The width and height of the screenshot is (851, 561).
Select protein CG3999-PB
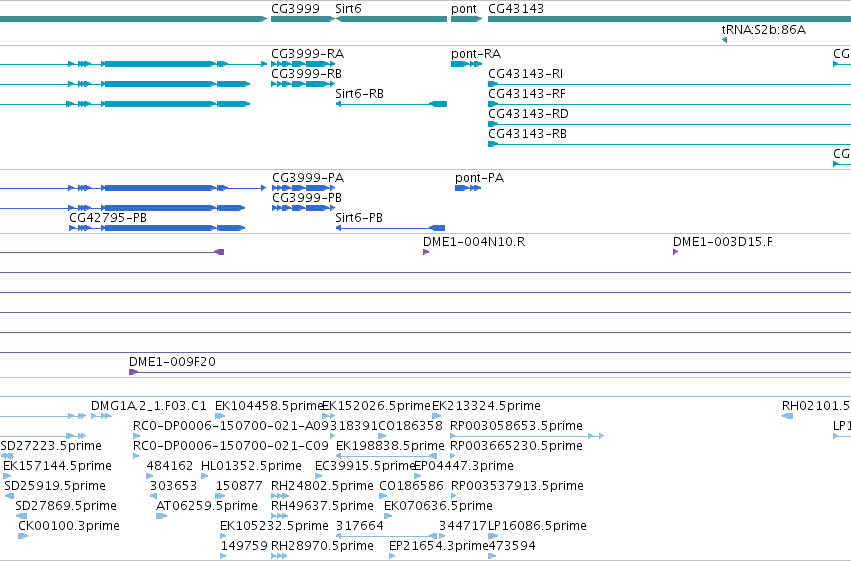pyautogui.click(x=307, y=198)
